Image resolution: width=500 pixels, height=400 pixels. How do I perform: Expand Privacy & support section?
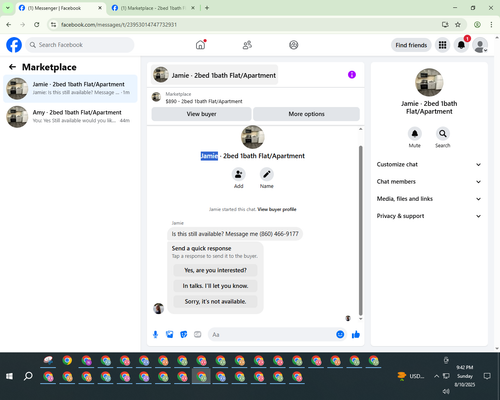(429, 216)
